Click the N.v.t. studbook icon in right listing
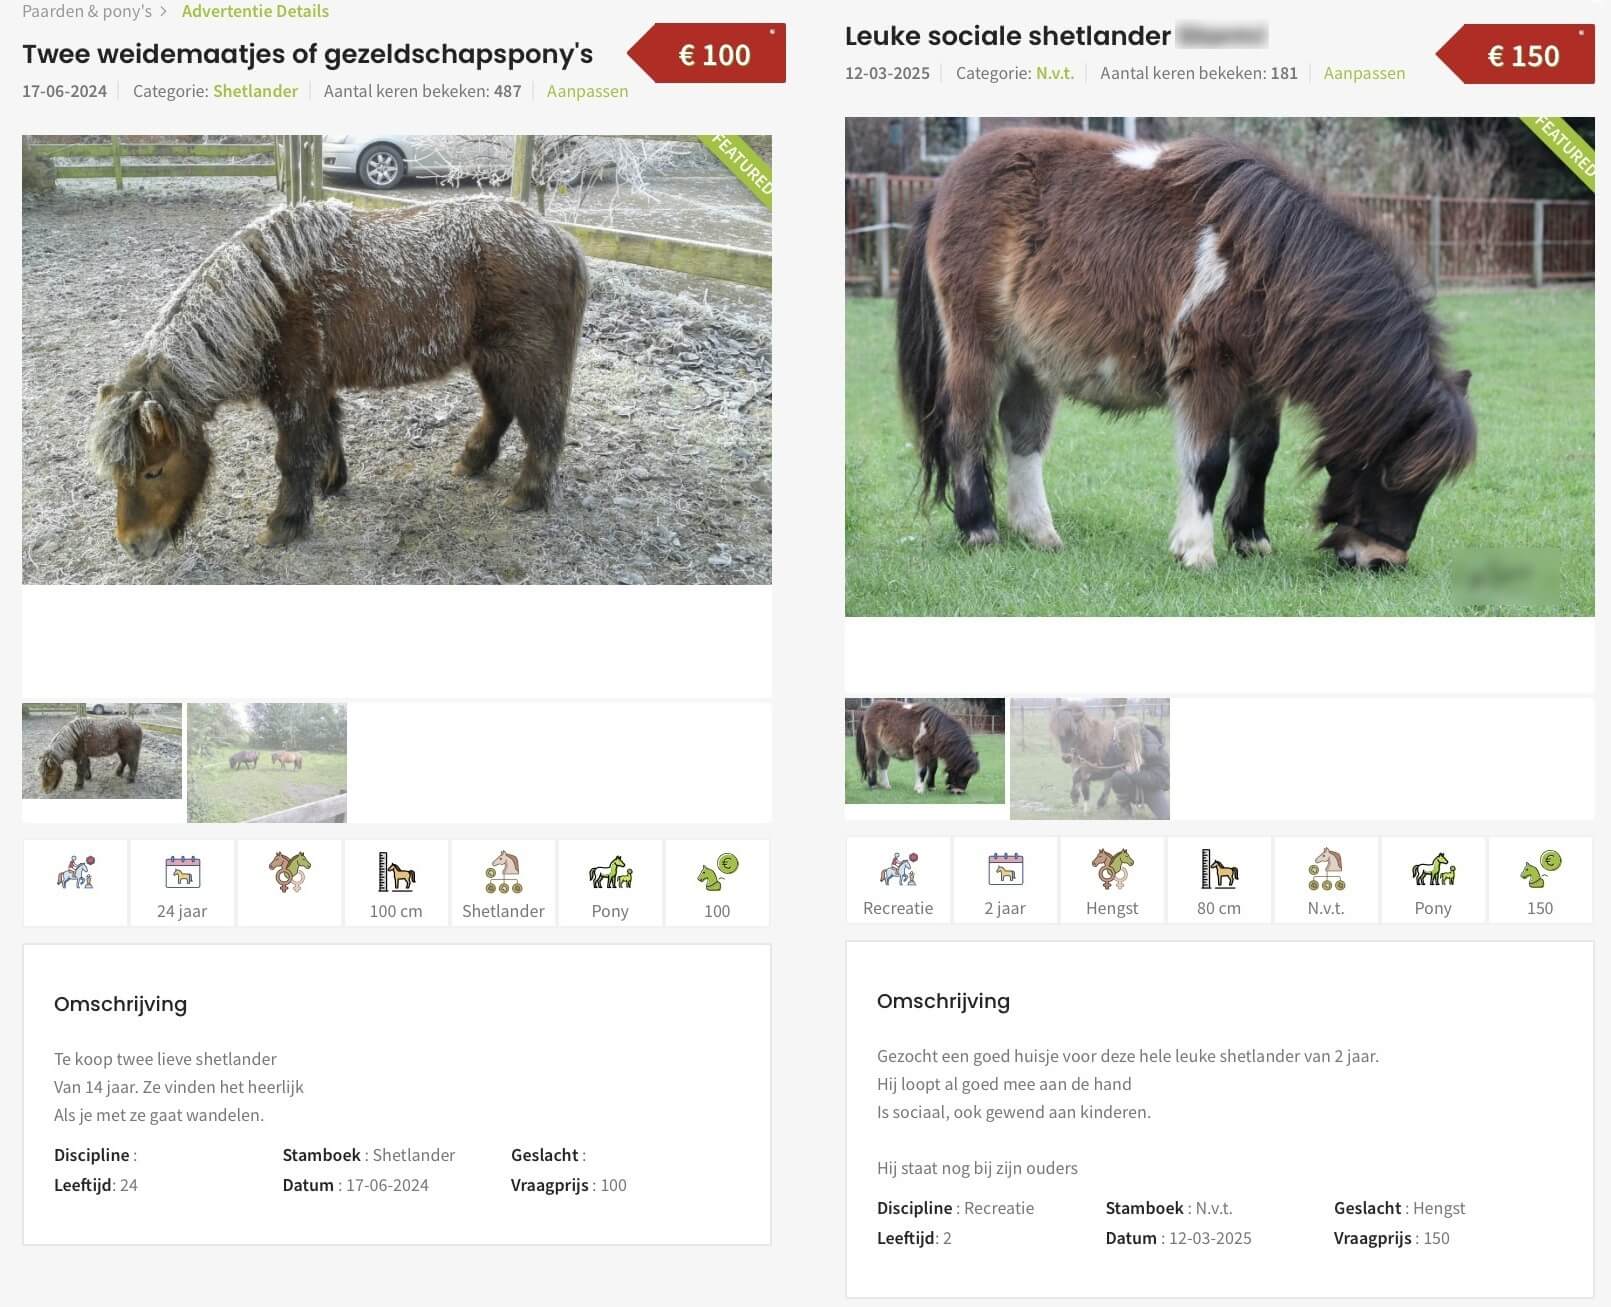 (x=1326, y=869)
